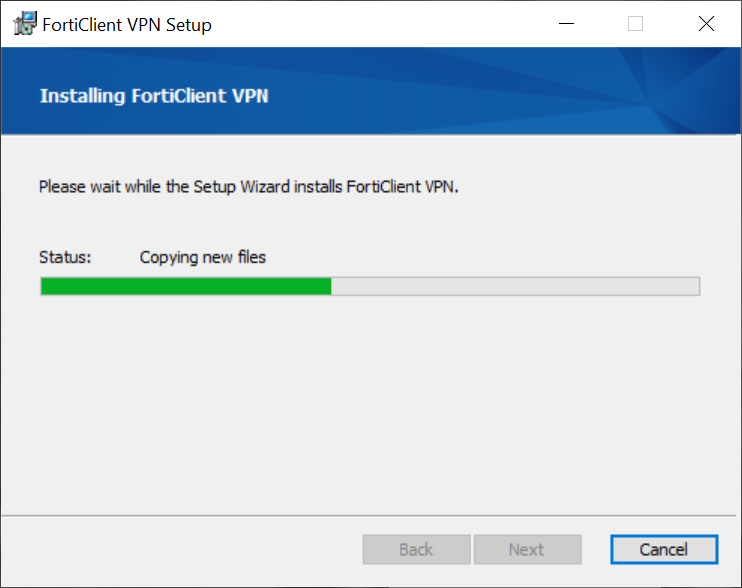The height and width of the screenshot is (588, 742).
Task: Close the FortiClient VPN Setup window
Action: coord(706,24)
